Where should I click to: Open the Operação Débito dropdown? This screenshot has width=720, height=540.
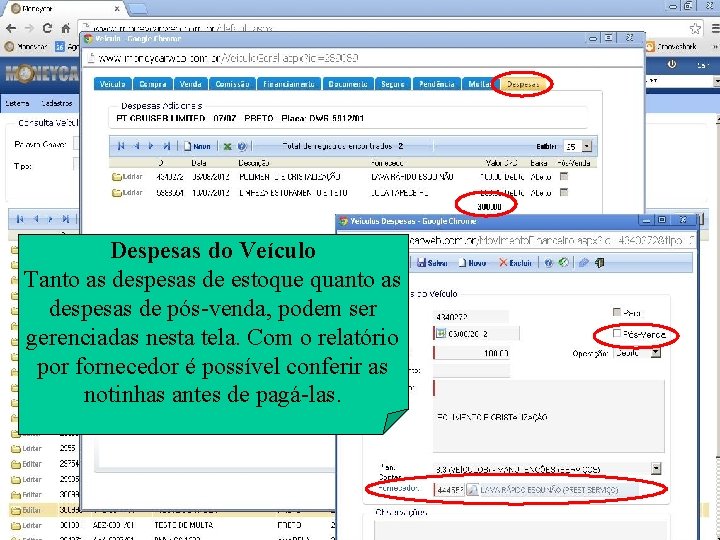(x=655, y=353)
